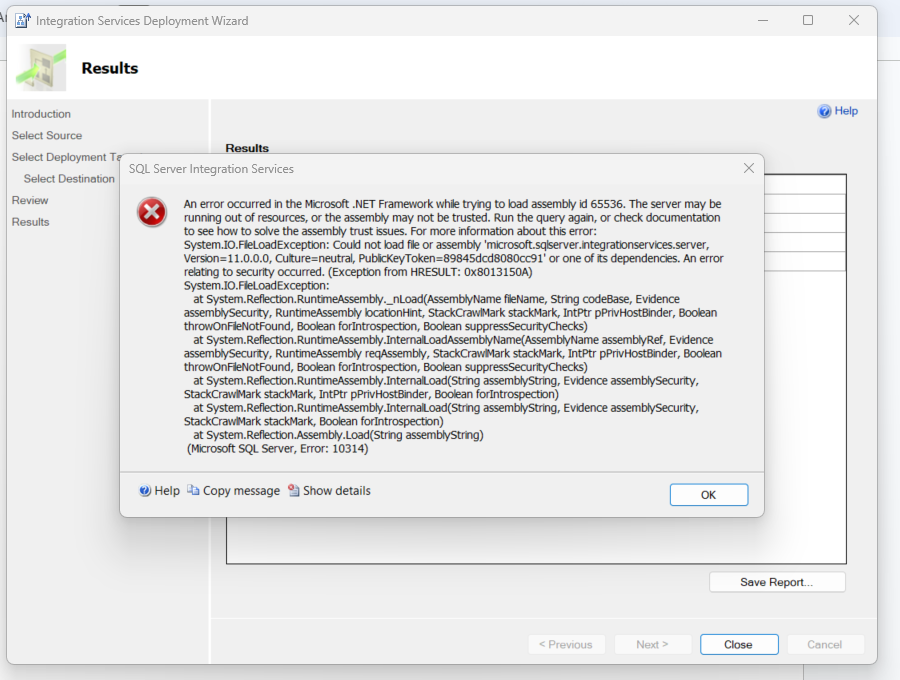Screen dimensions: 900x680
Task: Select the Select Source step
Action: (x=47, y=135)
